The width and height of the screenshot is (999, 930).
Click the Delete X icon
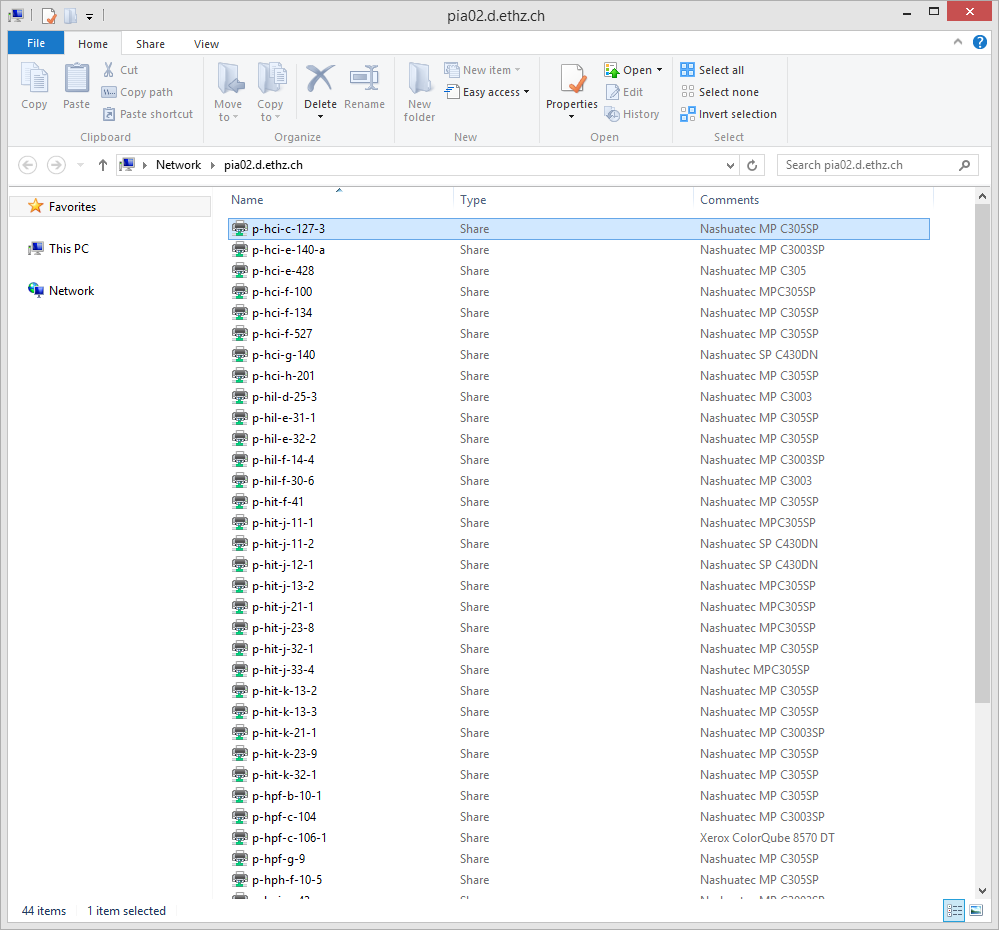coord(320,78)
